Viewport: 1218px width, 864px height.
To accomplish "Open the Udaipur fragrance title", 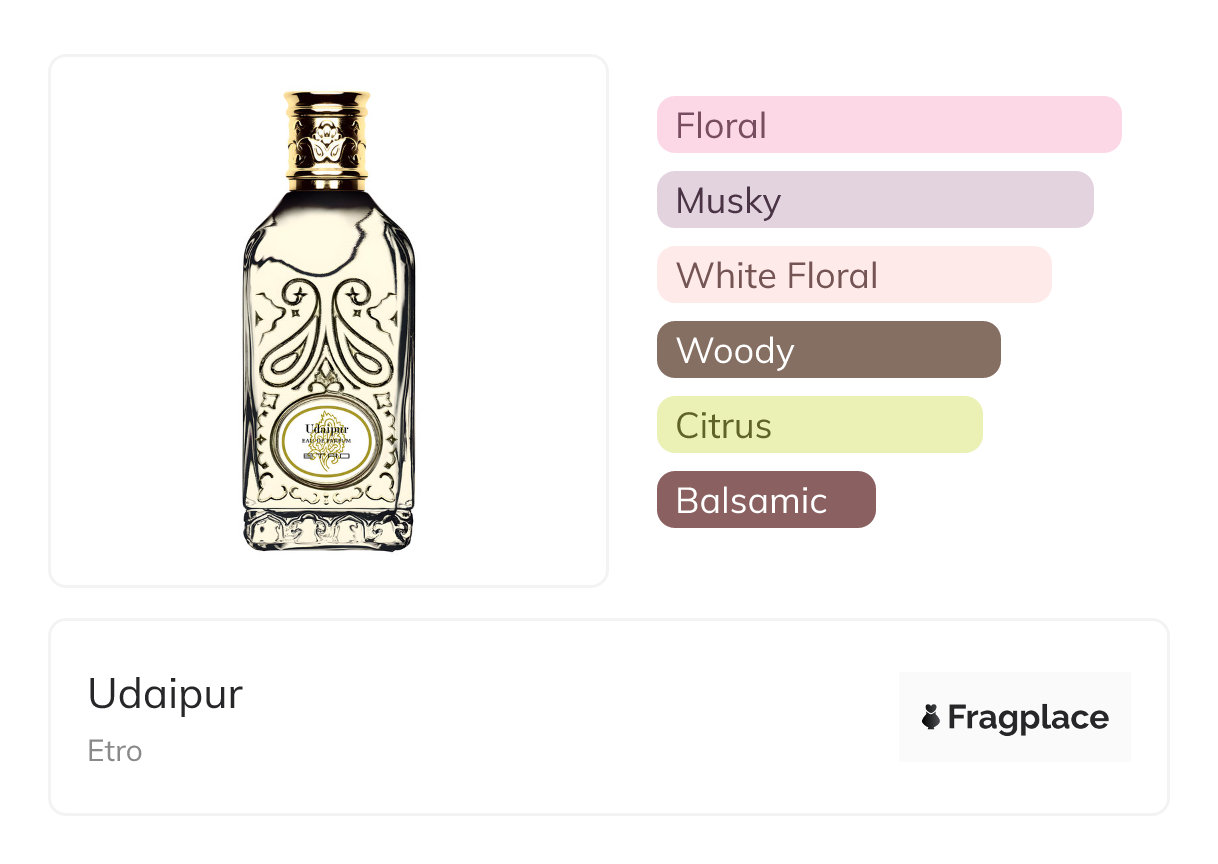I will 165,694.
